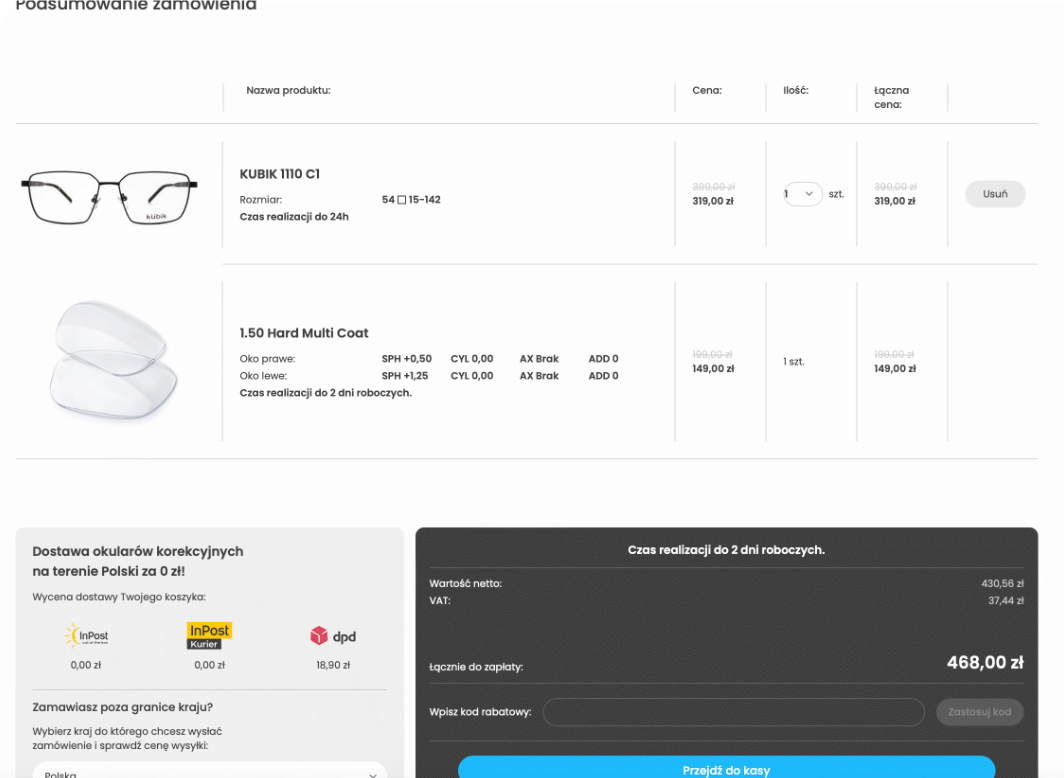Click the KUBIK glasses frame thumbnail
This screenshot has height=778, width=1064.
tap(109, 195)
